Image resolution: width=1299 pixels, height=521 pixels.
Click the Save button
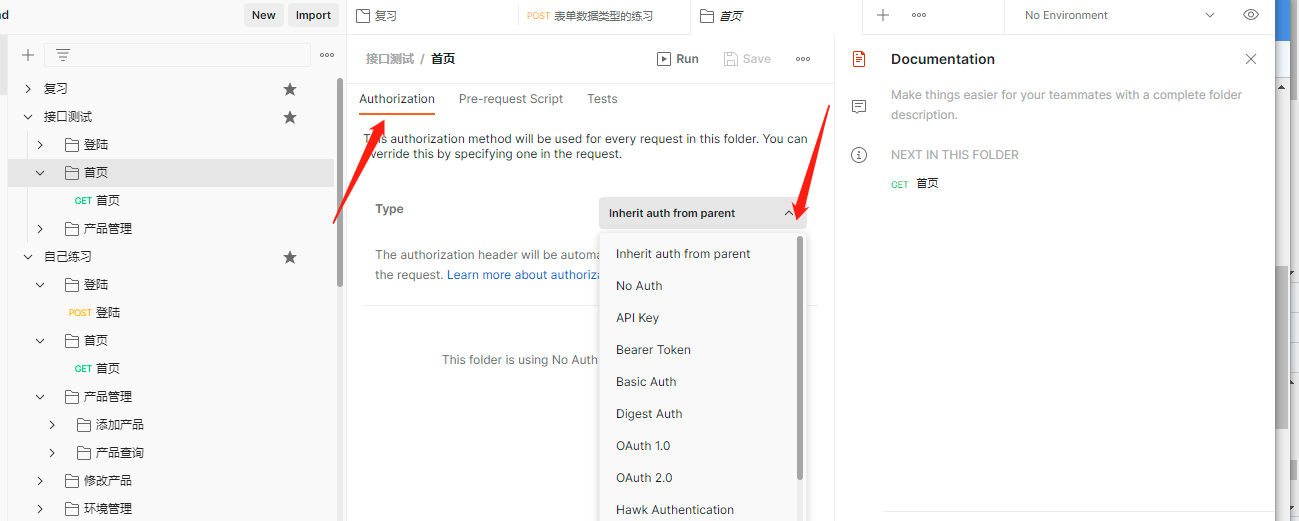click(x=747, y=59)
